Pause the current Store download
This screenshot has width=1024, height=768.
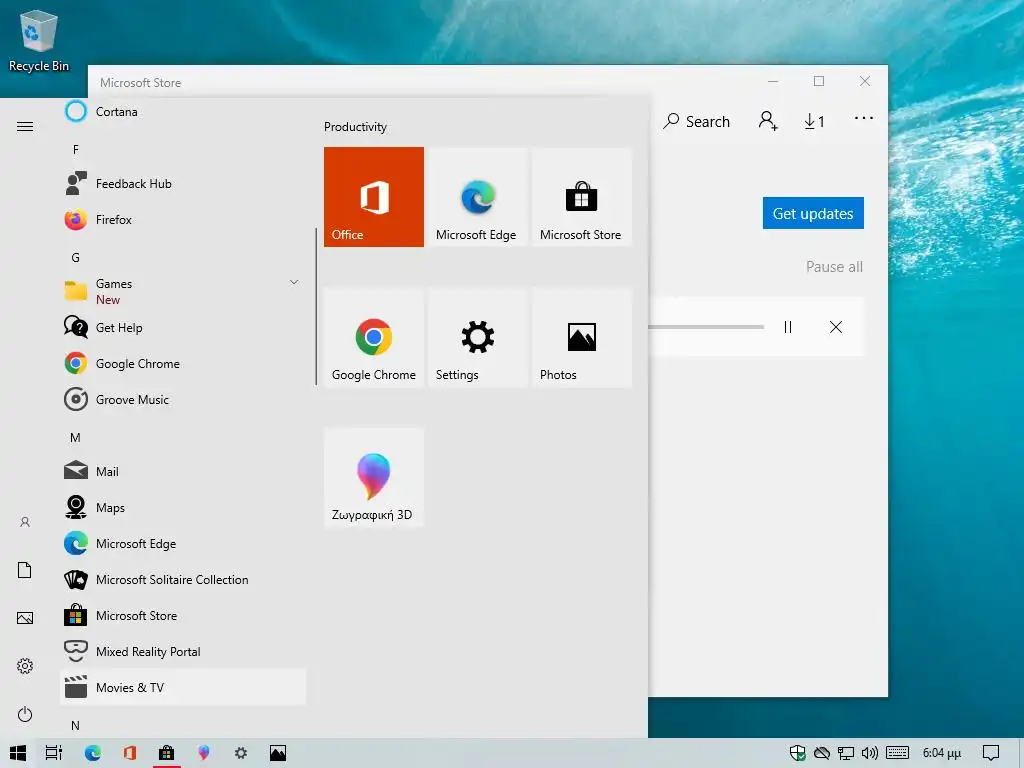tap(788, 327)
